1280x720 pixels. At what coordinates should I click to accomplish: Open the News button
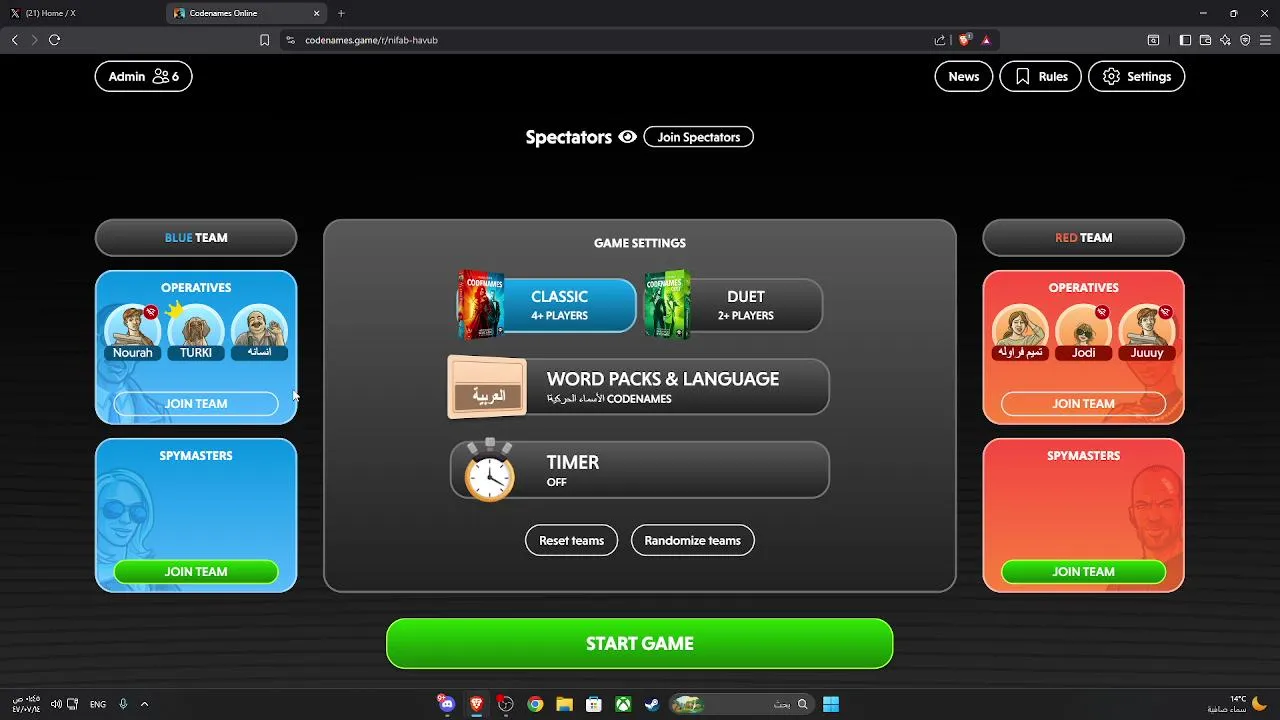click(963, 76)
